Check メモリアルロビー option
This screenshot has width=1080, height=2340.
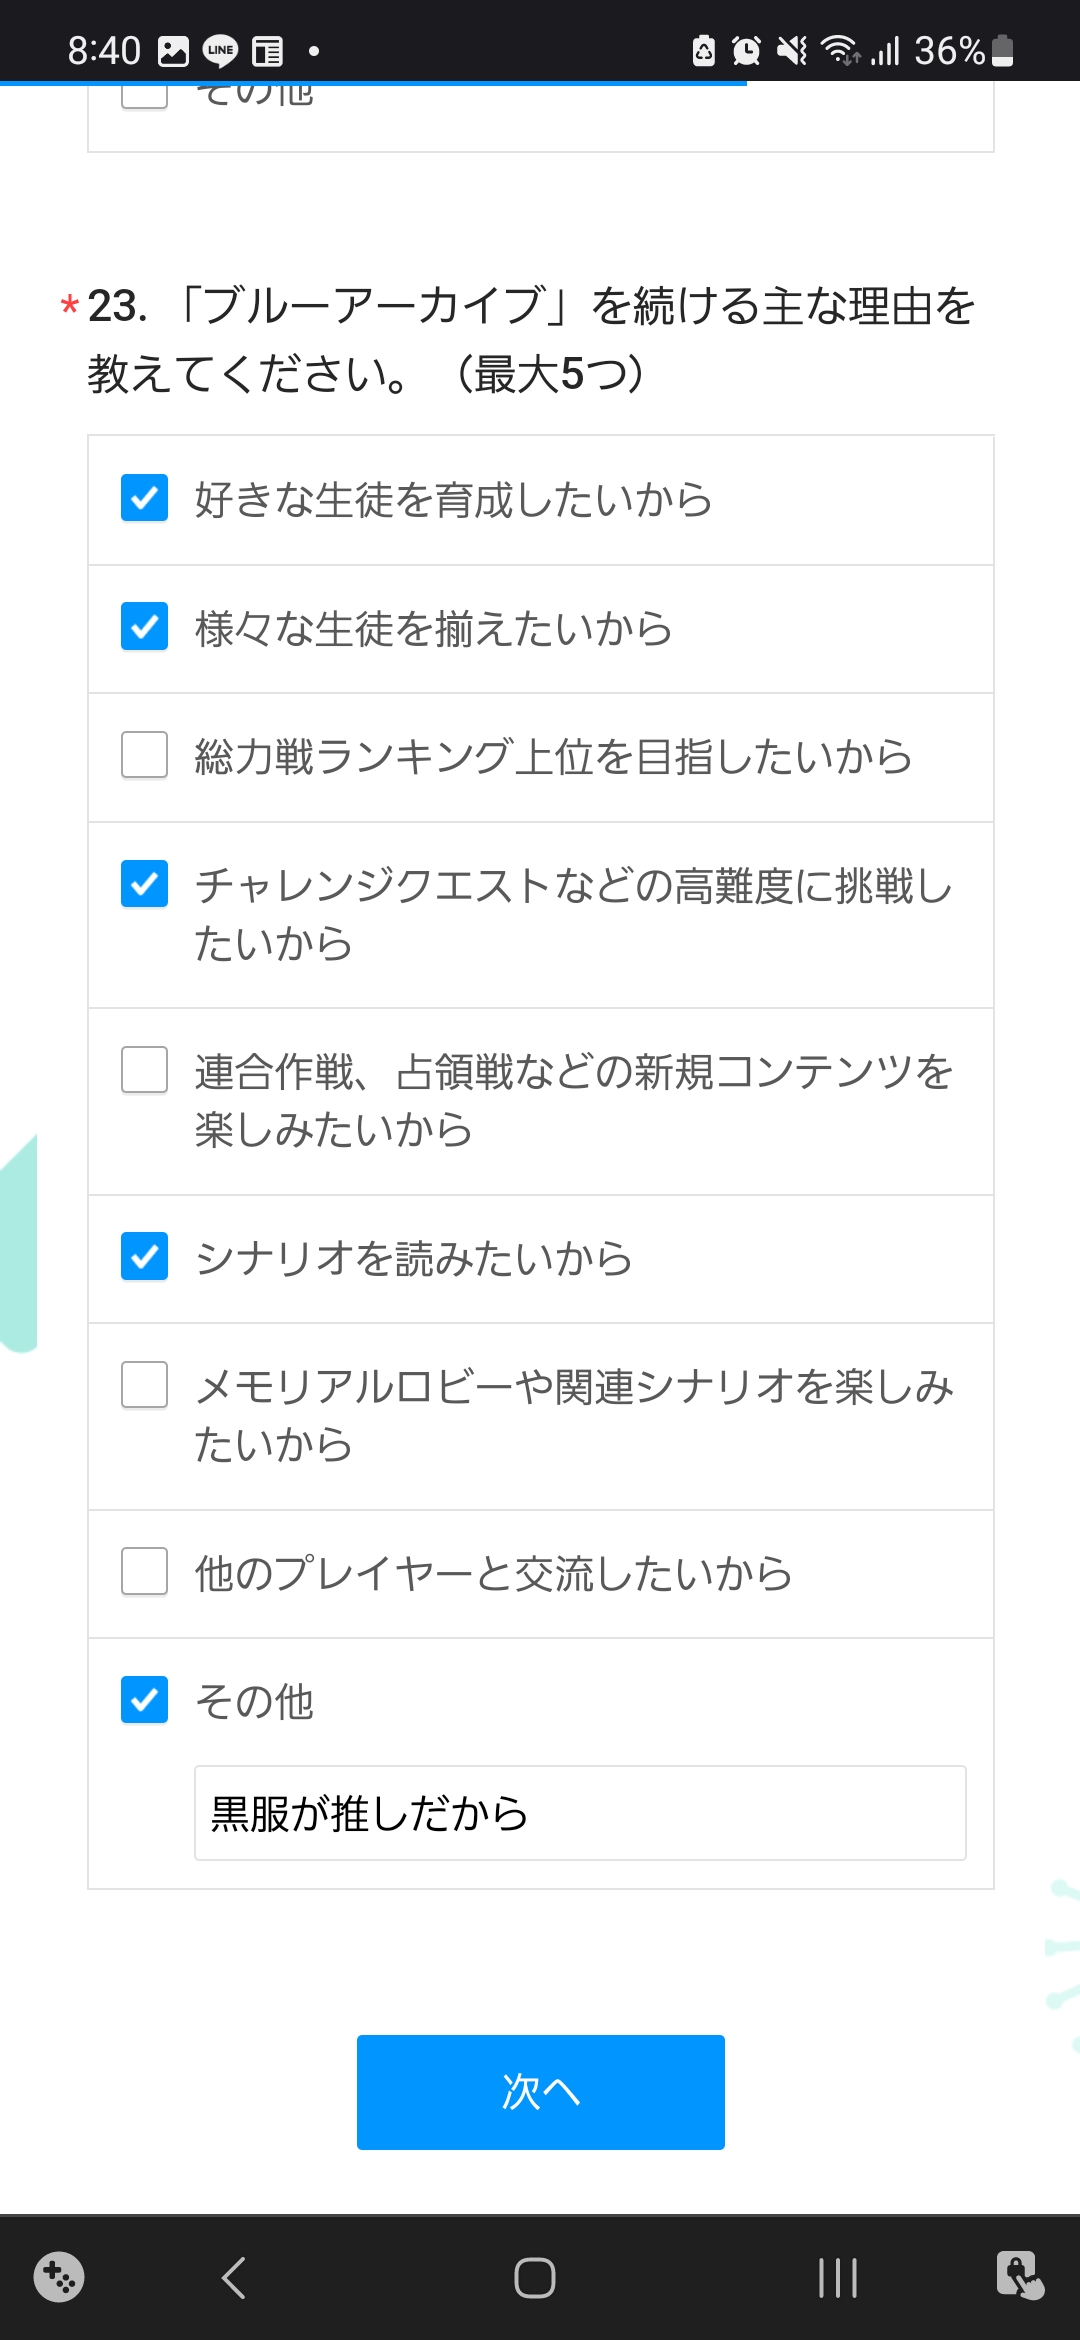(145, 1385)
